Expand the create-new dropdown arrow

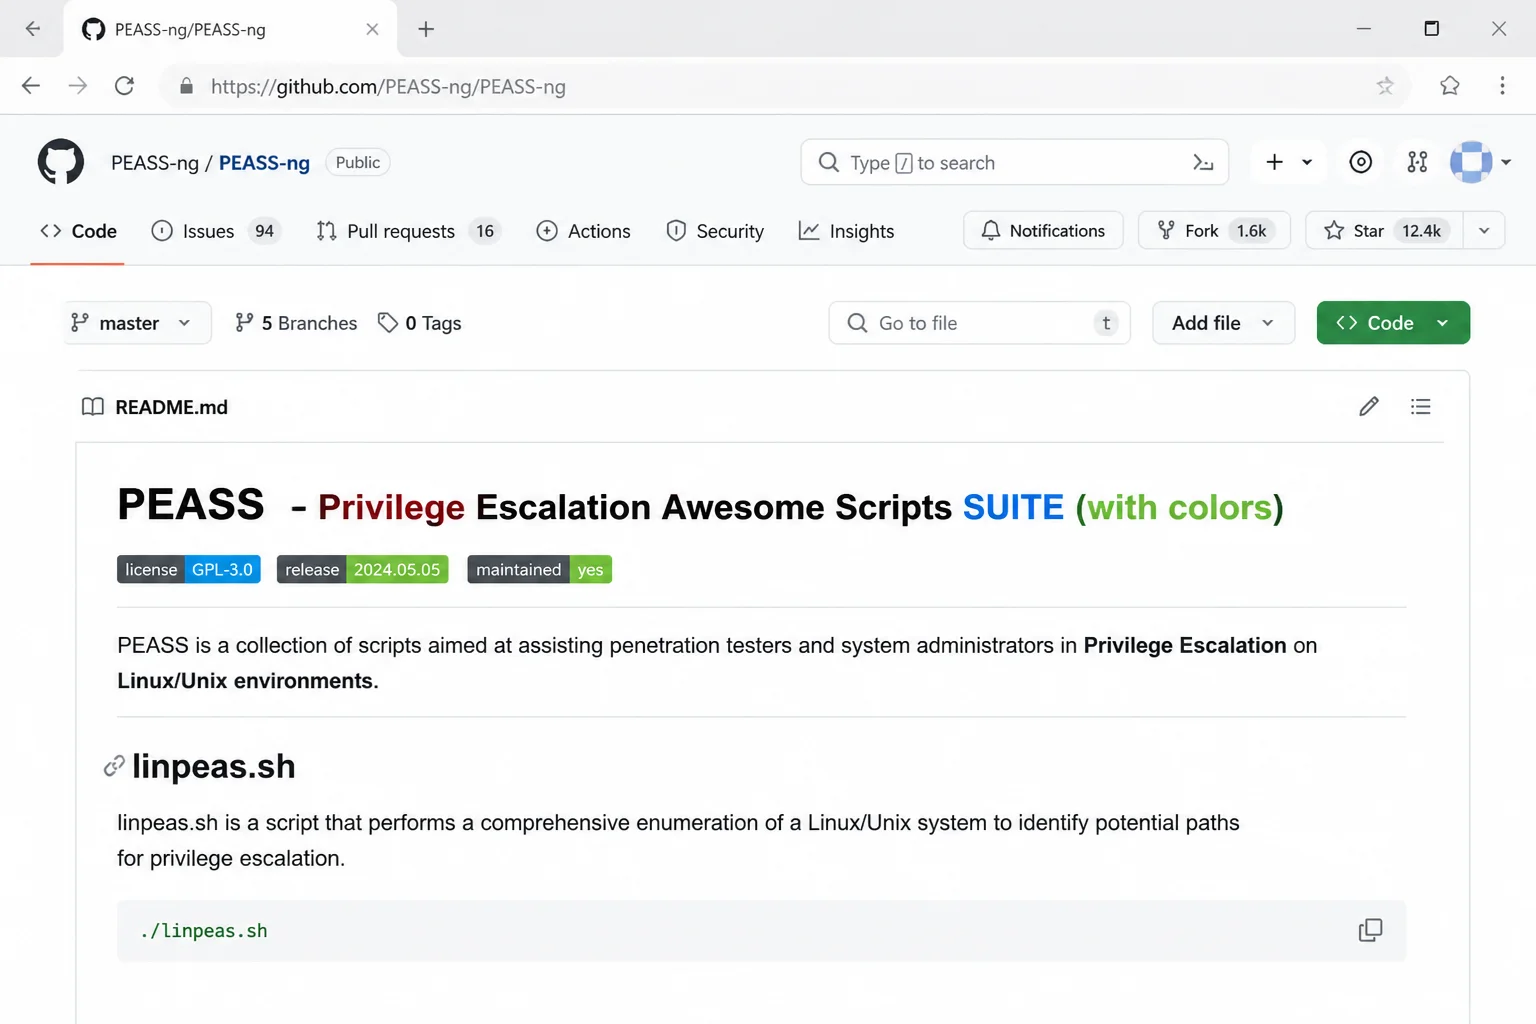coord(1306,162)
